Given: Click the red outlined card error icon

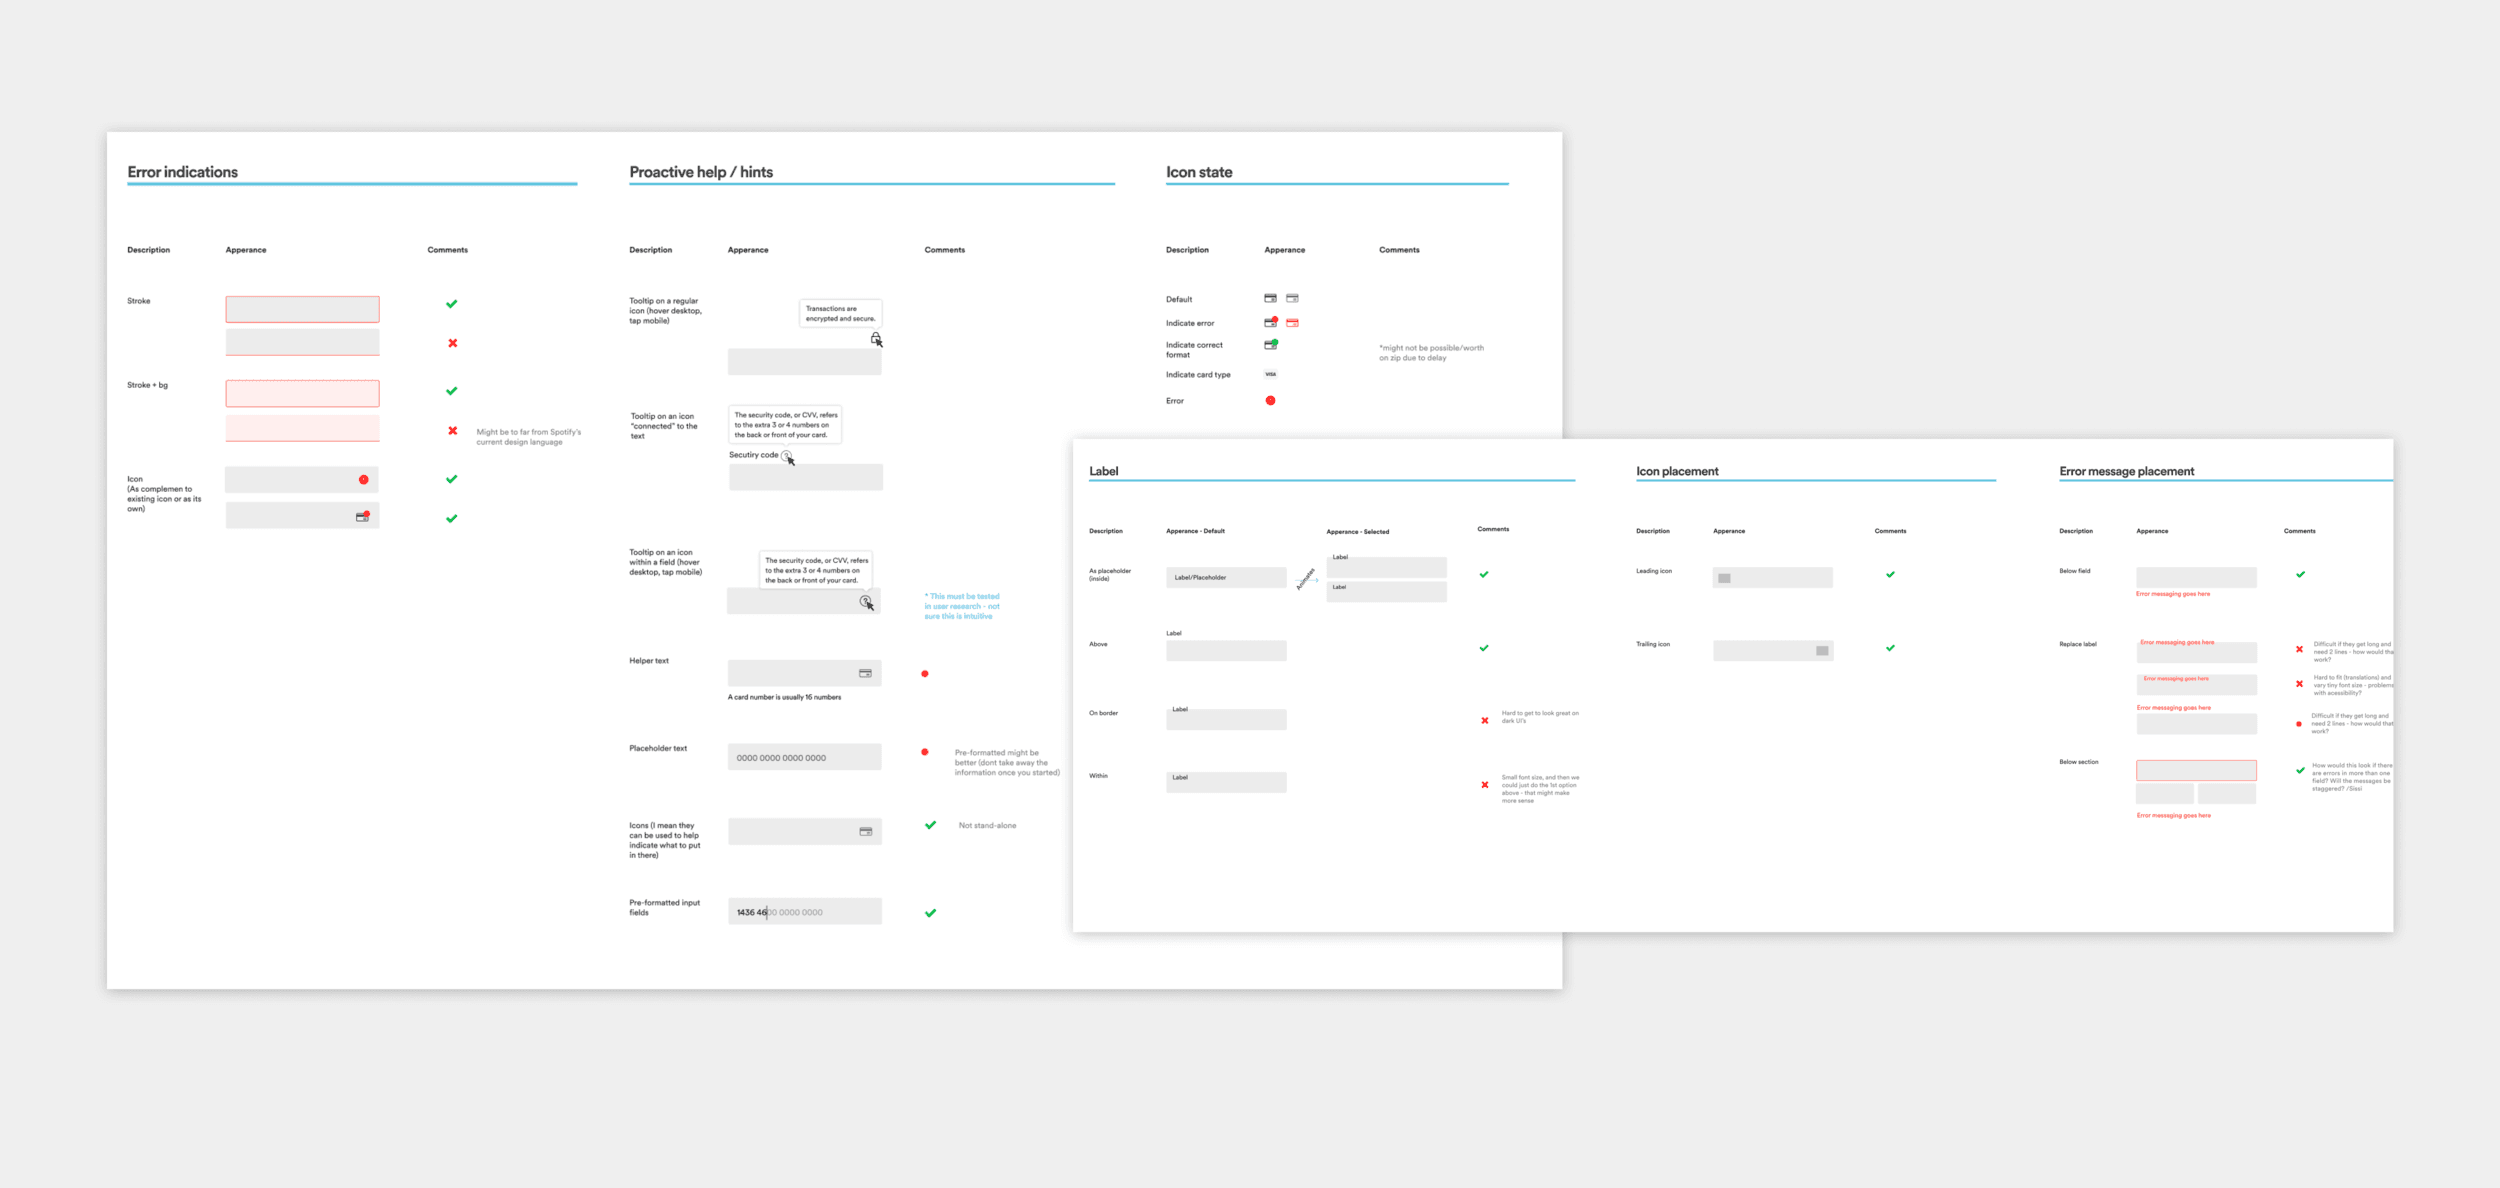Looking at the screenshot, I should point(1292,322).
